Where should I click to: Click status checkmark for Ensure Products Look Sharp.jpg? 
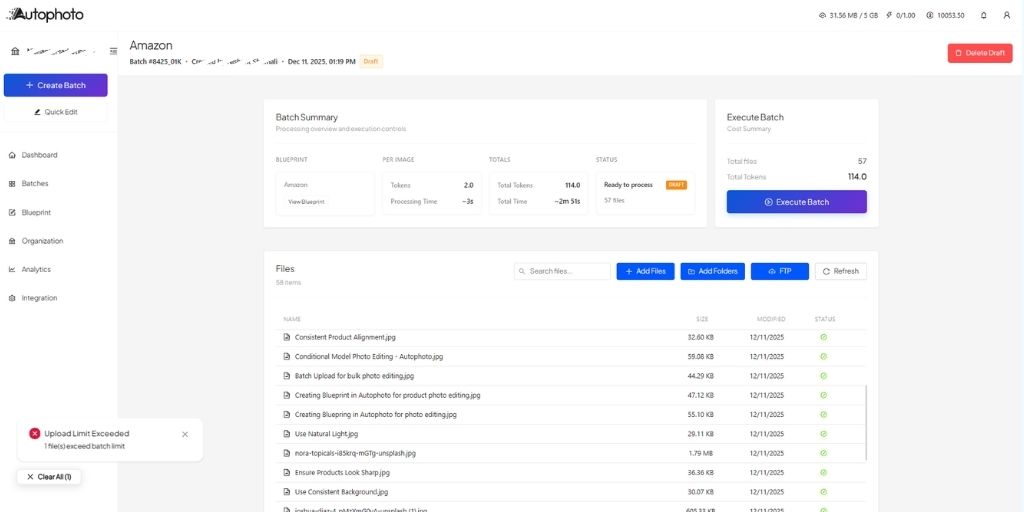[824, 472]
